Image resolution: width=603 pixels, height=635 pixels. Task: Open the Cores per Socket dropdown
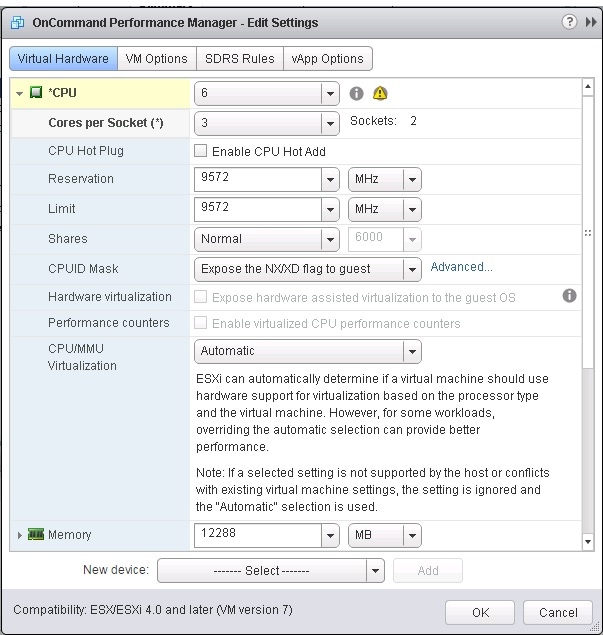[266, 123]
